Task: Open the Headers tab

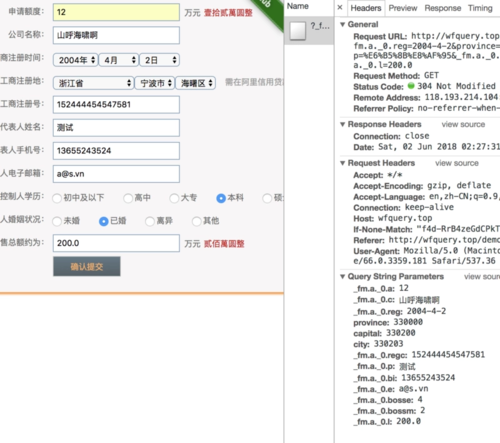Action: tap(366, 8)
